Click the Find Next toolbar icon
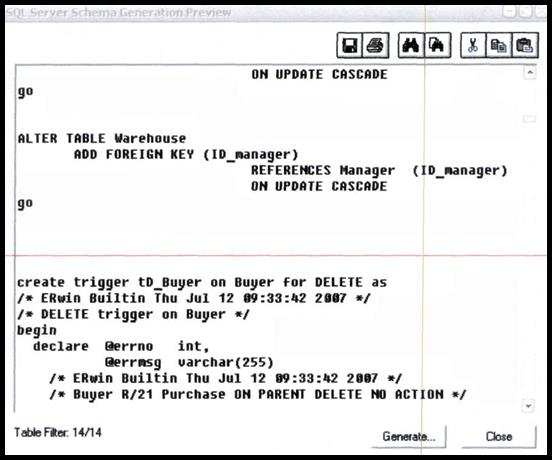Viewport: 552px width, 460px height. [437, 45]
